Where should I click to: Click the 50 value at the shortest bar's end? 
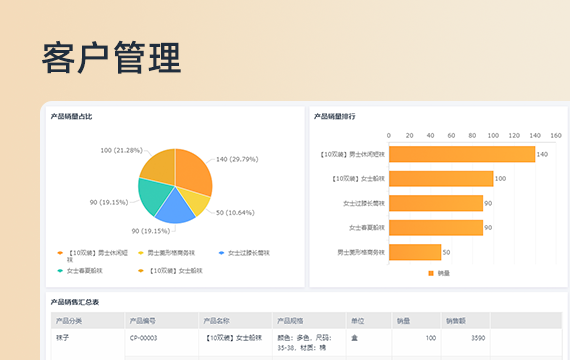(x=446, y=252)
